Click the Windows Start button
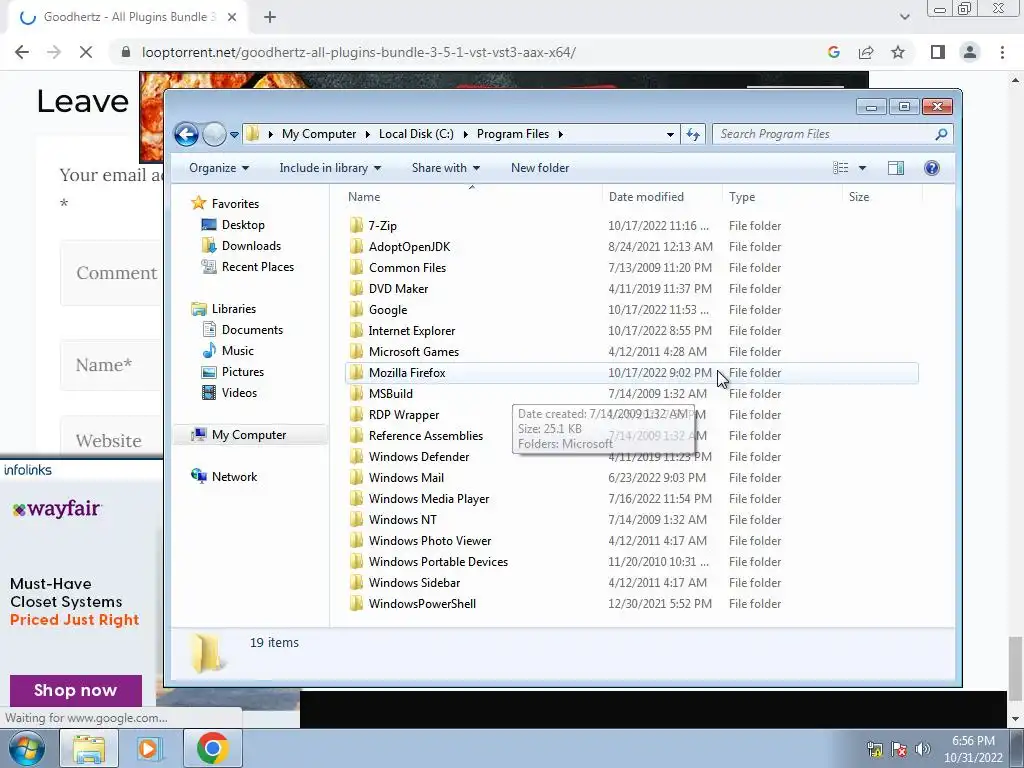Screen dimensions: 1024x768 (27, 748)
